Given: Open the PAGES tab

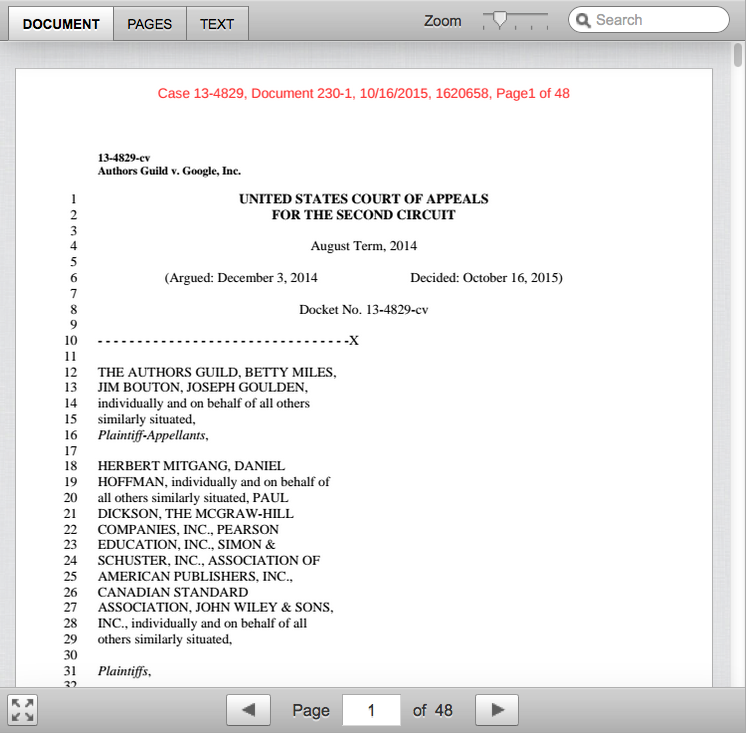Looking at the screenshot, I should (149, 24).
